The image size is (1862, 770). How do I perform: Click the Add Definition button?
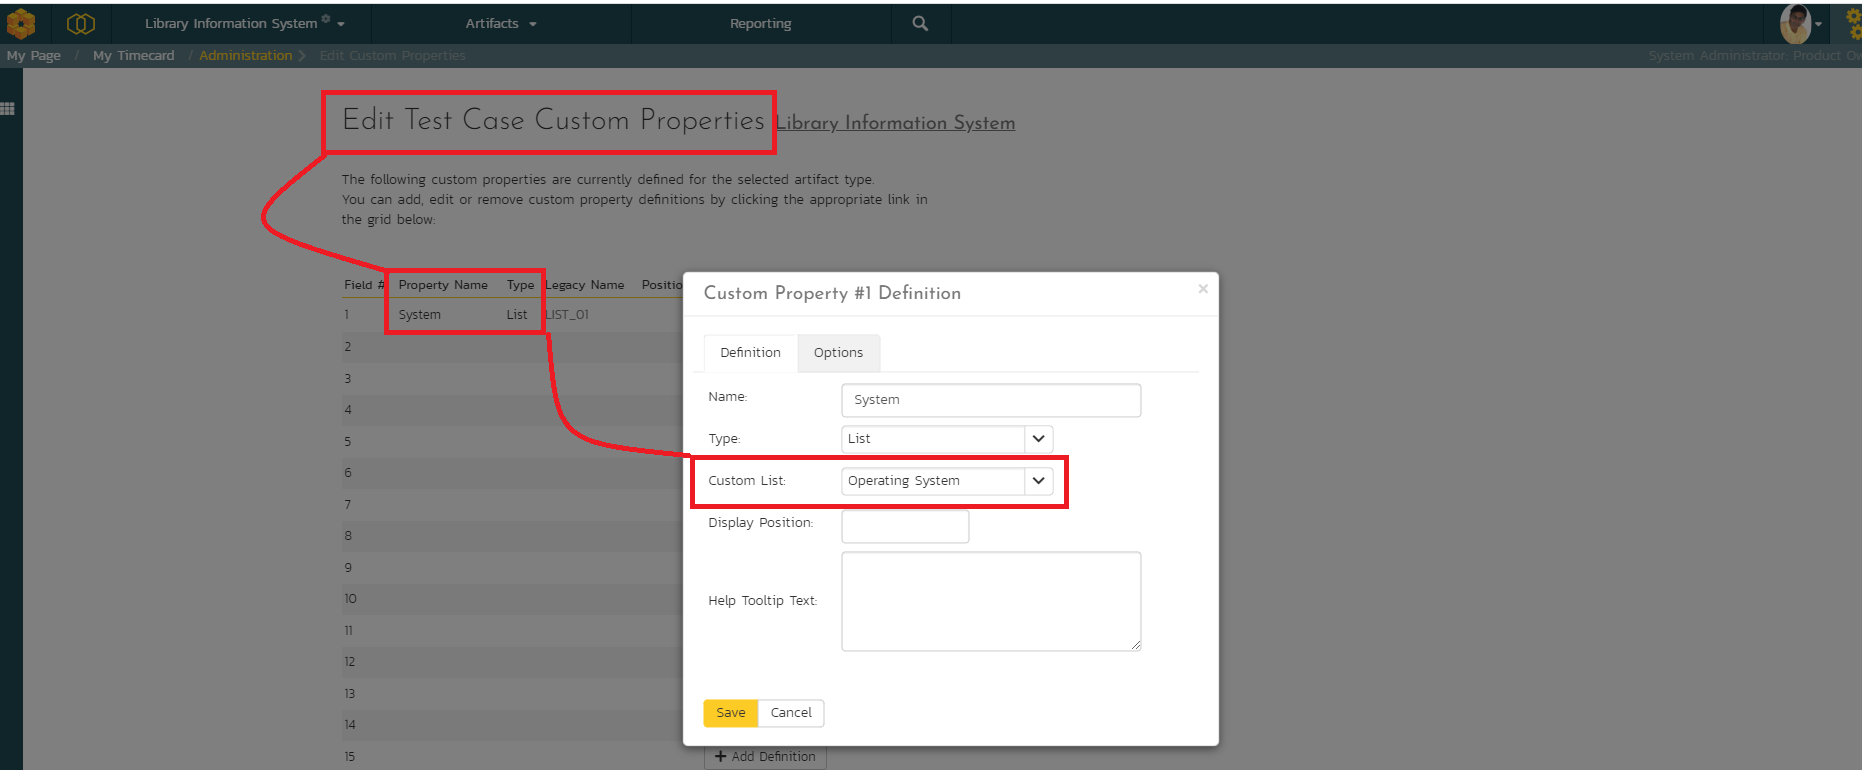(x=766, y=757)
